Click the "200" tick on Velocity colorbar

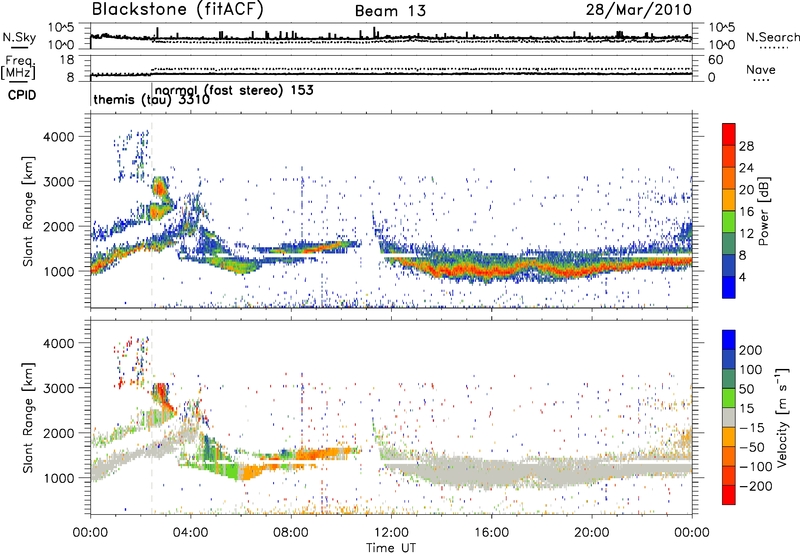tap(751, 350)
